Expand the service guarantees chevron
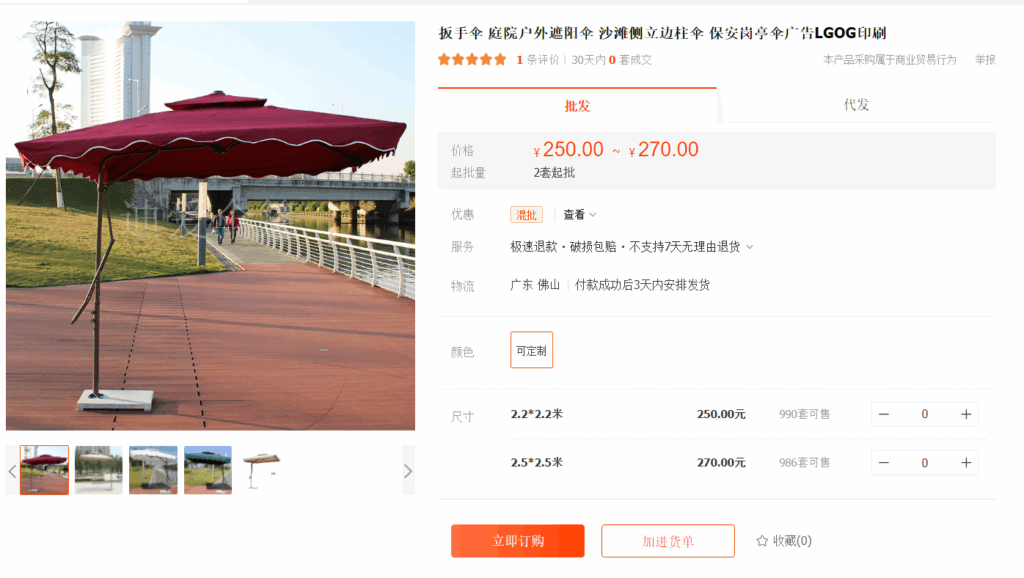1024x578 pixels. coord(750,247)
